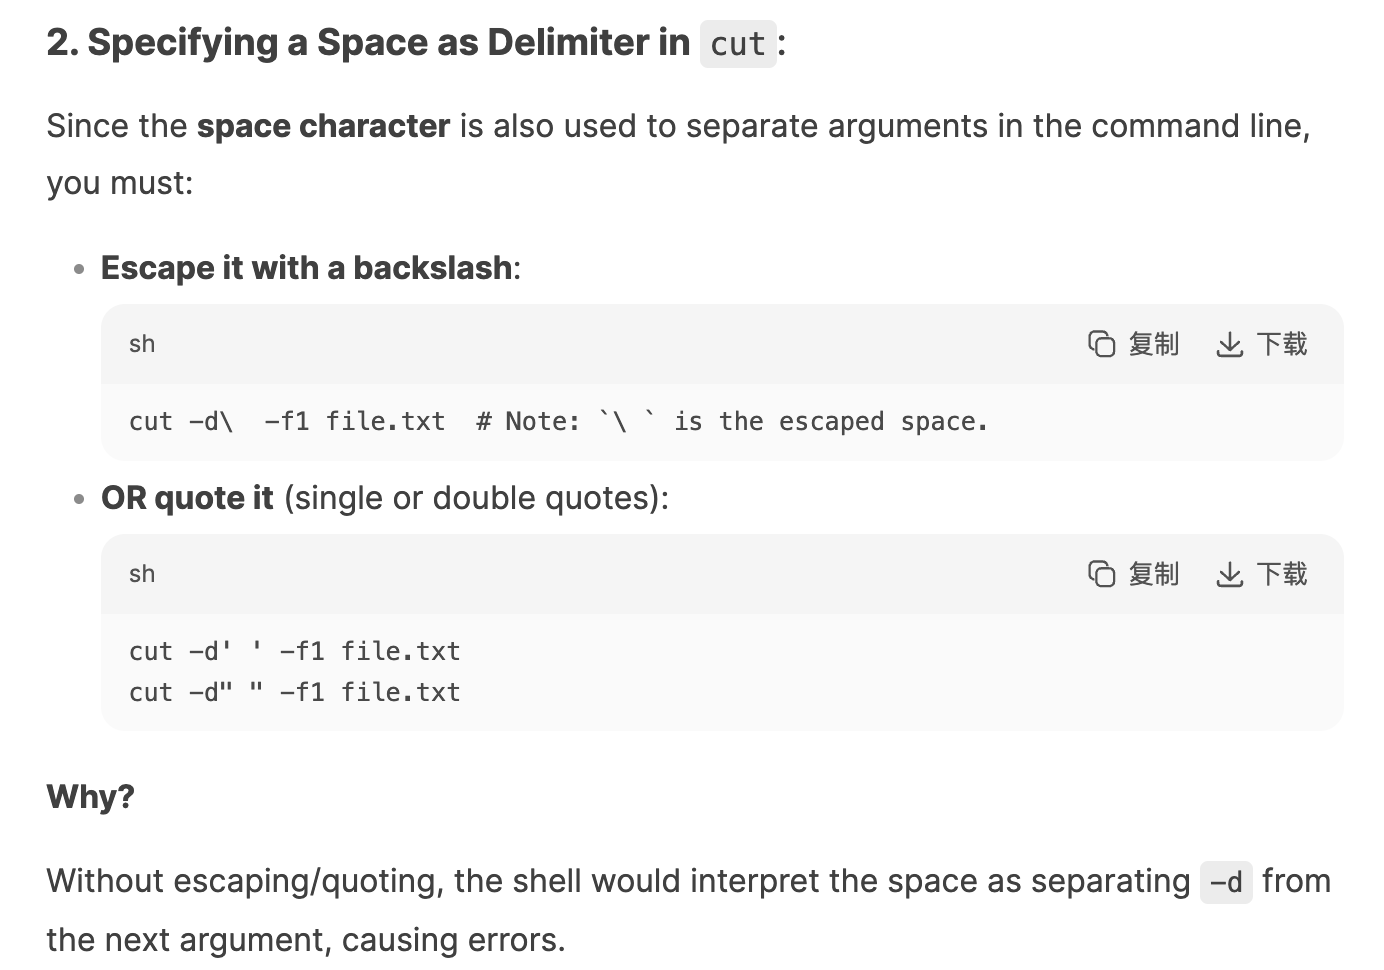
Task: Click the copy icon in the backslash code block
Action: coord(1101,344)
